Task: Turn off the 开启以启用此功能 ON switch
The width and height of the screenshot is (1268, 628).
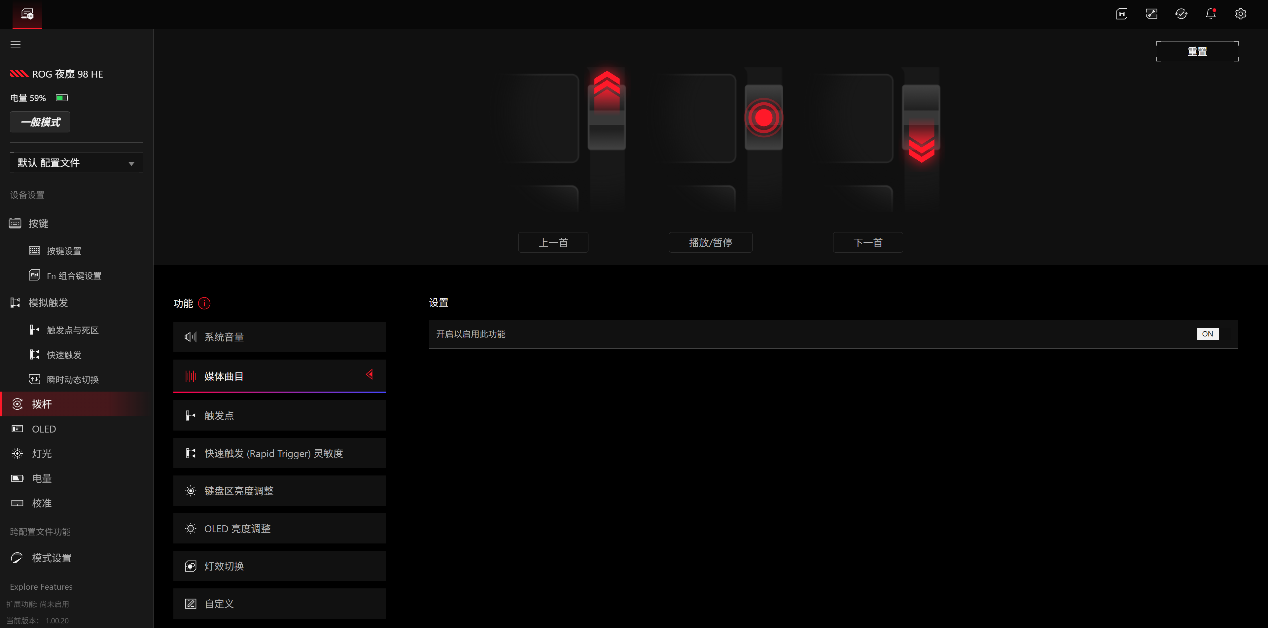Action: pyautogui.click(x=1207, y=334)
